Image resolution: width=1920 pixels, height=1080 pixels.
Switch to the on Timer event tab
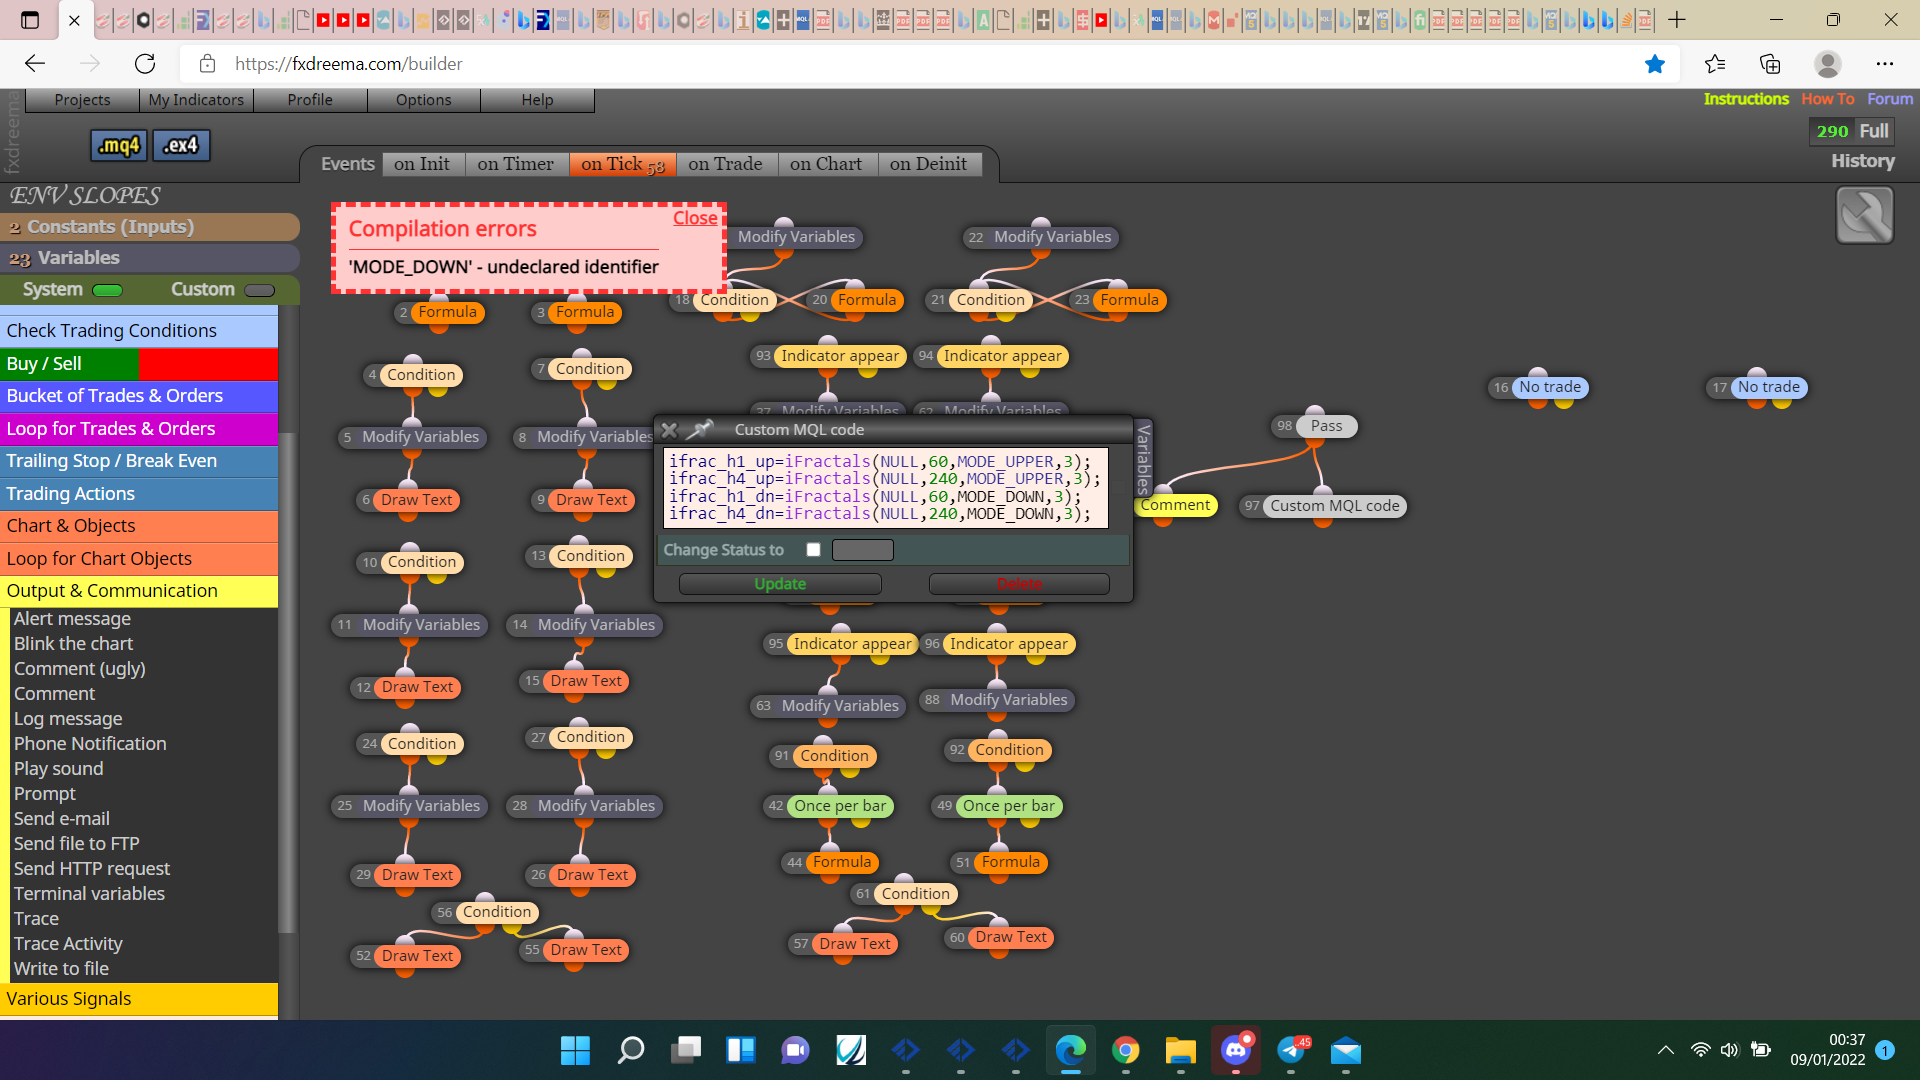pos(516,164)
